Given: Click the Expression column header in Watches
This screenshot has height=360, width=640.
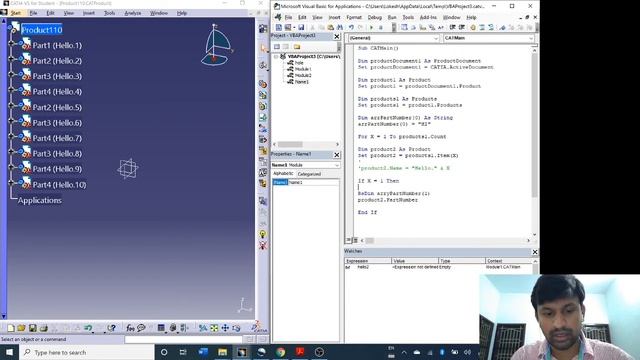Looking at the screenshot, I should (368, 260).
